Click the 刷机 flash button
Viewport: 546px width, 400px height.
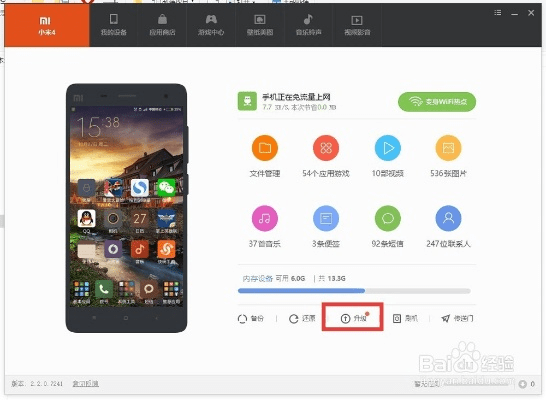[x=405, y=318]
